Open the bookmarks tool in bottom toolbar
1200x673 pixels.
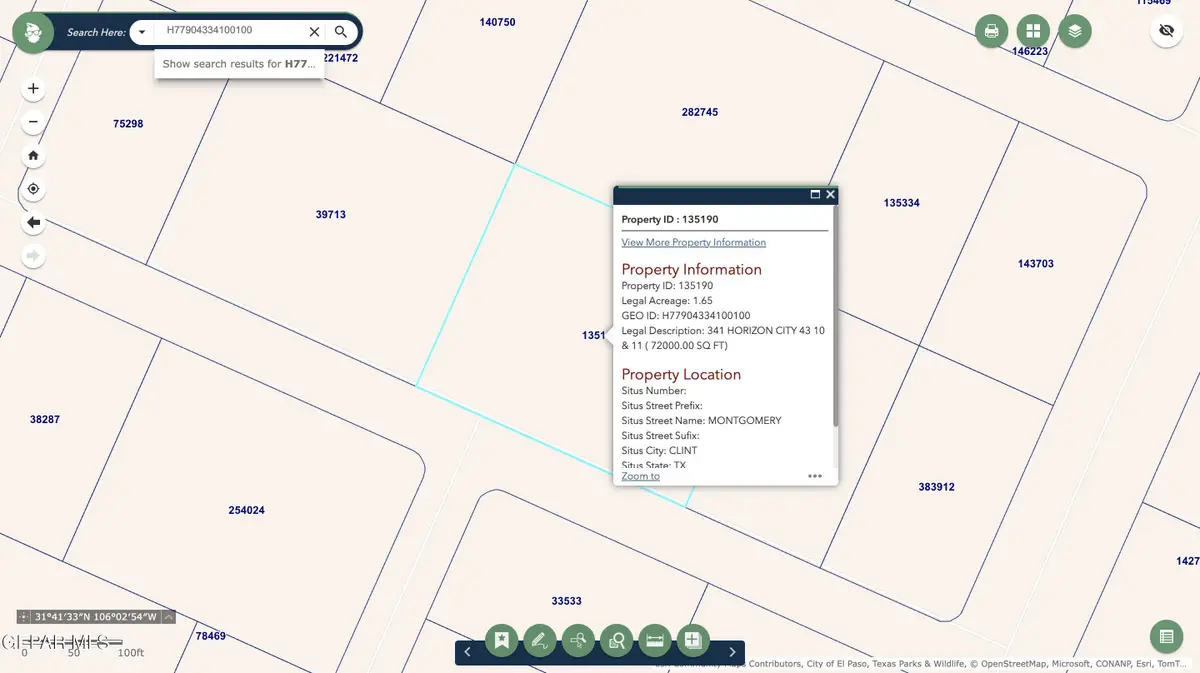coord(502,640)
